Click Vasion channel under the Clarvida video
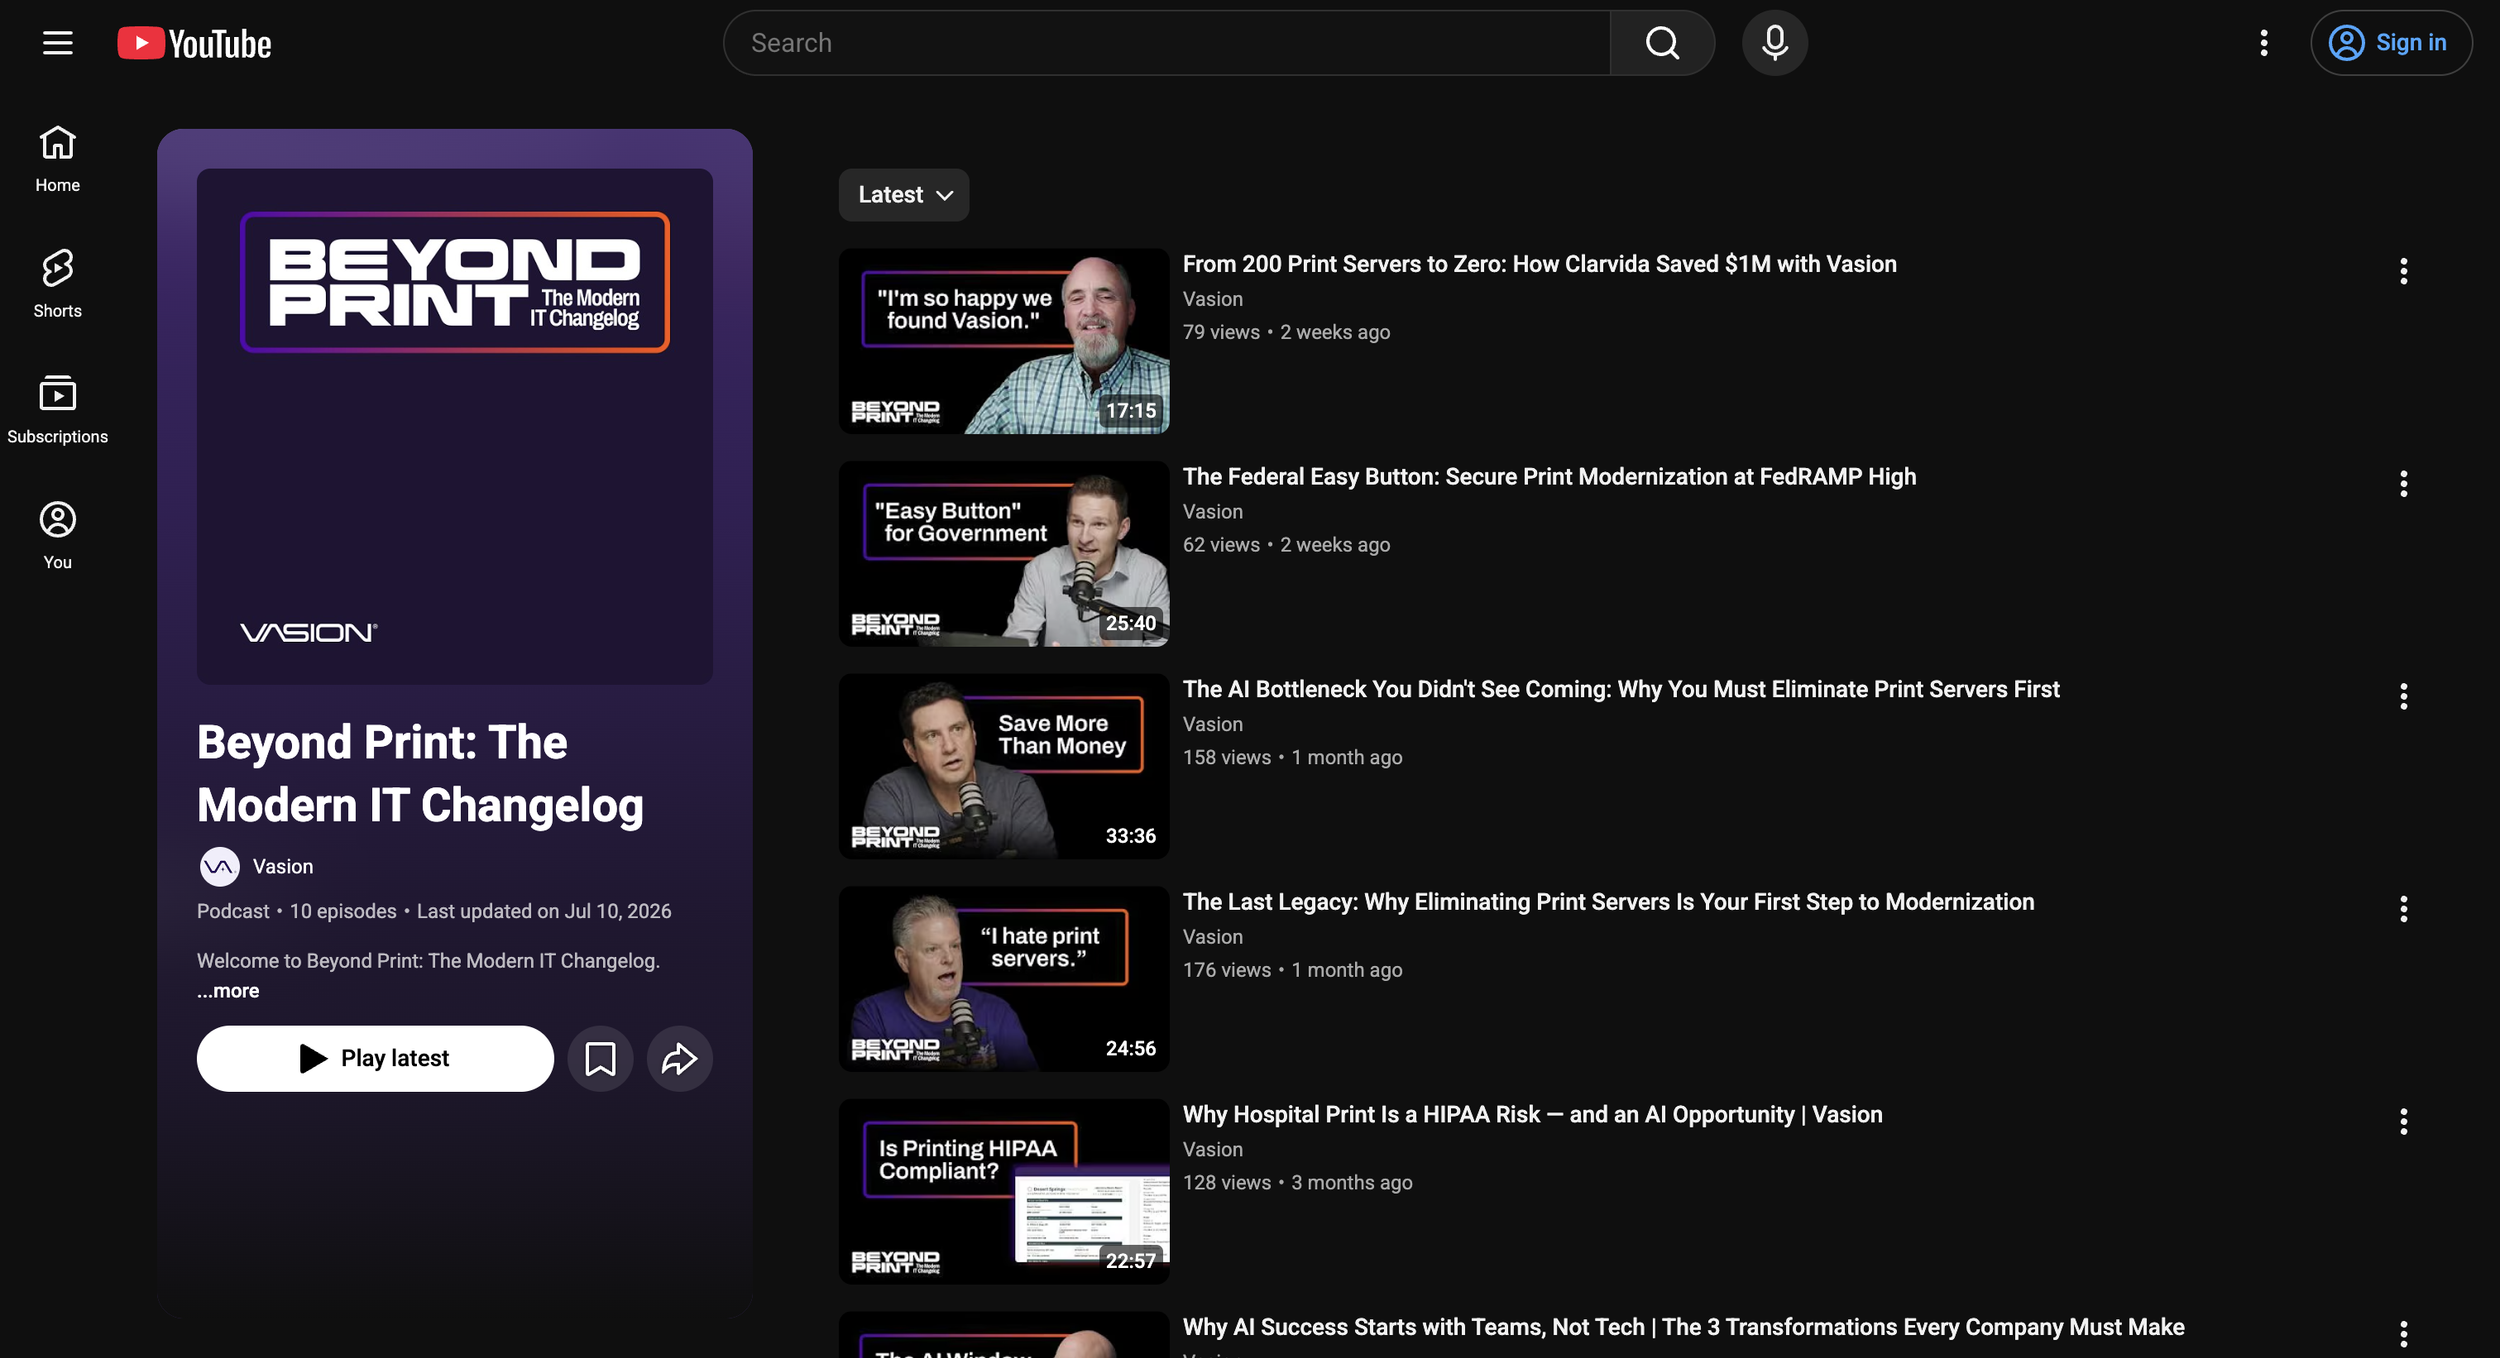 [x=1213, y=299]
